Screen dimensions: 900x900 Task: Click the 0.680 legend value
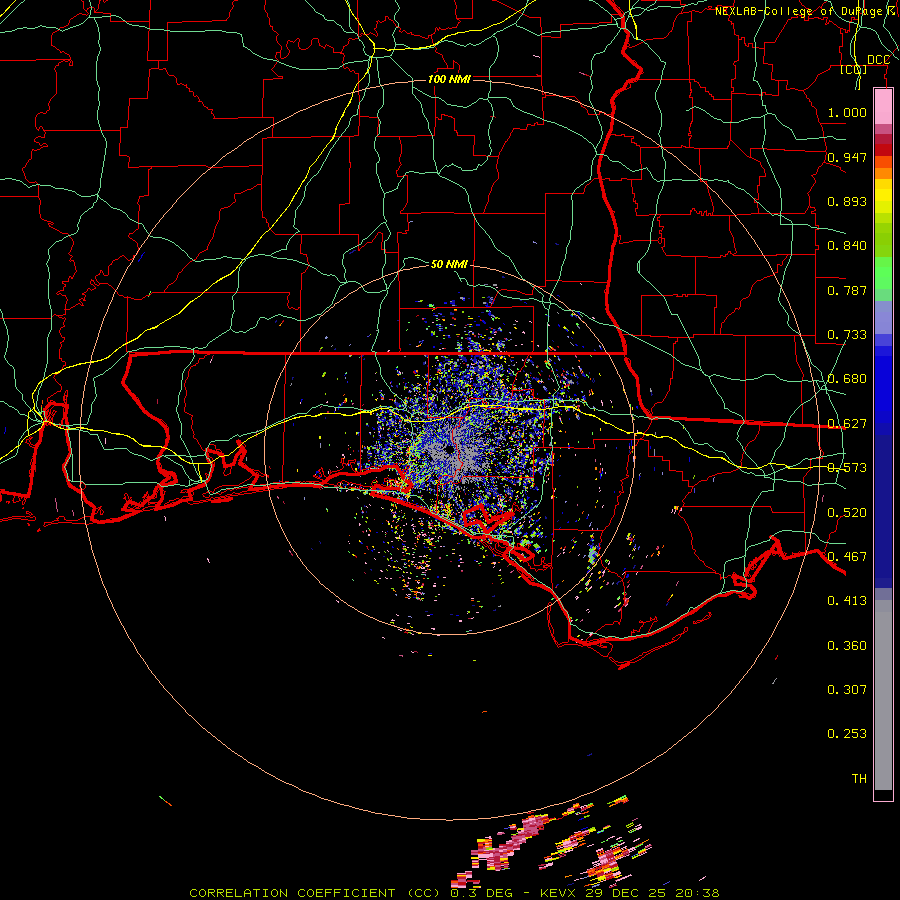pos(847,379)
